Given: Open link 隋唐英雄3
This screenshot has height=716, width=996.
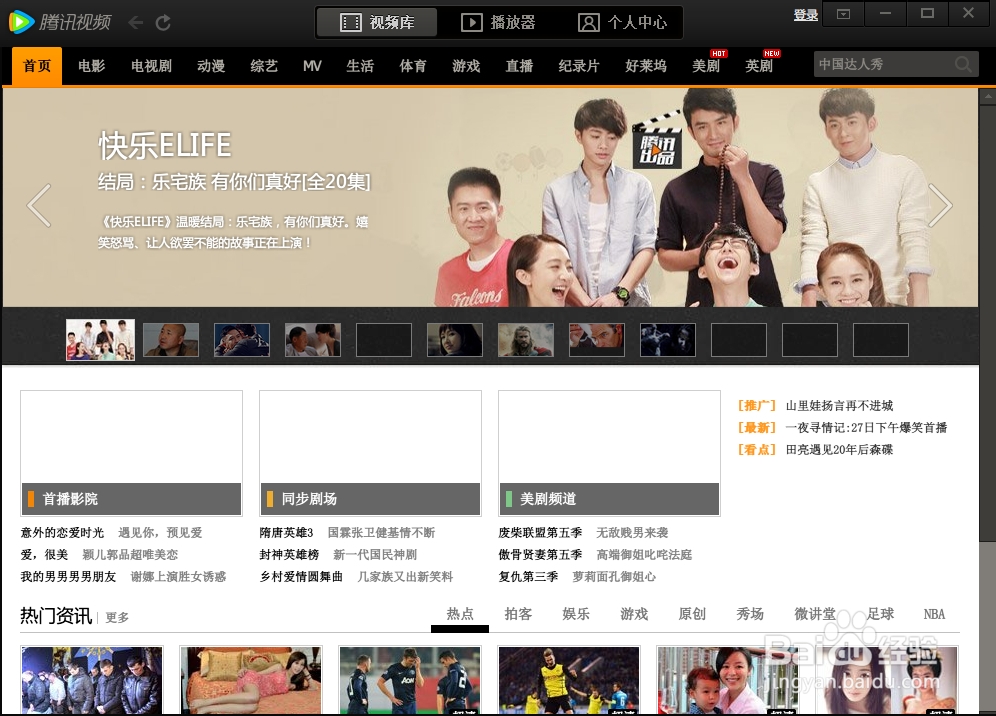Looking at the screenshot, I should 286,533.
